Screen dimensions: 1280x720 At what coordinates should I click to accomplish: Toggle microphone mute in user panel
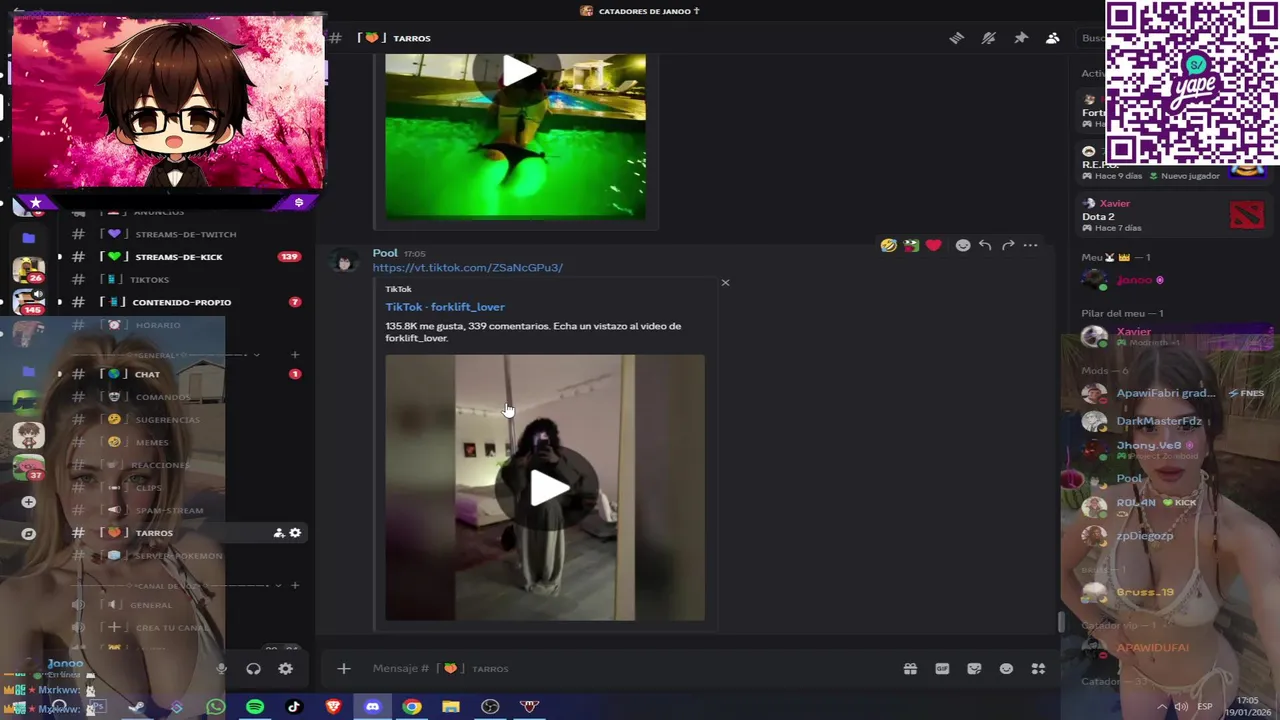click(x=222, y=669)
